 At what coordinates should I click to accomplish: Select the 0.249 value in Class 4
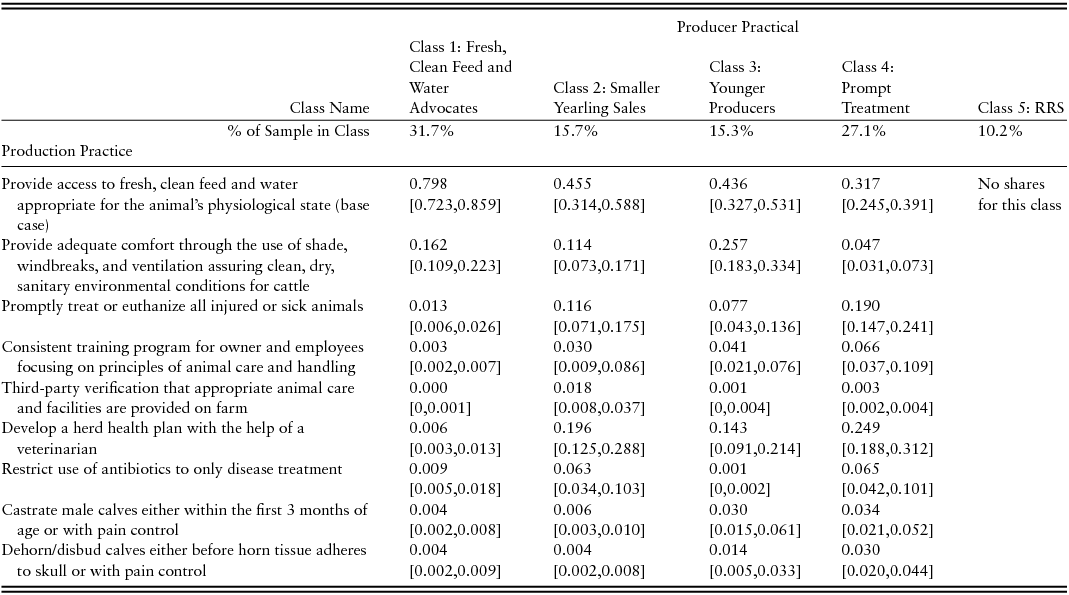point(861,428)
